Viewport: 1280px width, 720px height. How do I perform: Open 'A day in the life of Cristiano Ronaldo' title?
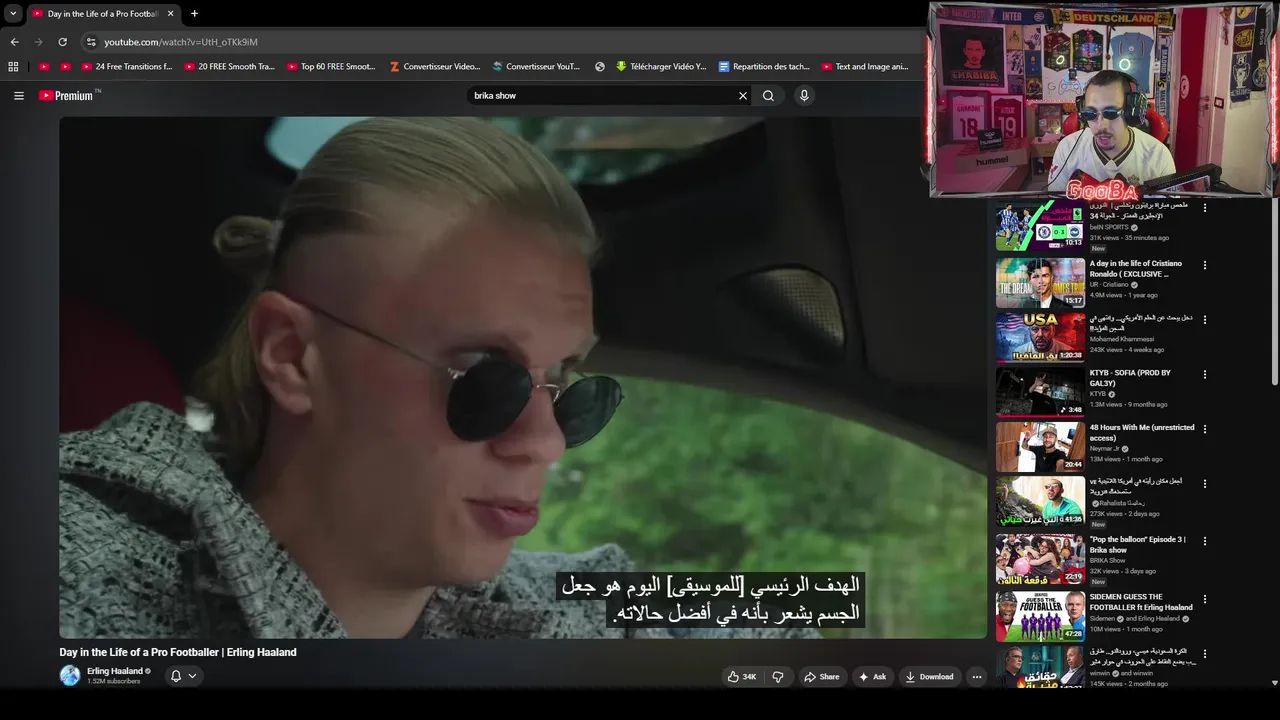coord(1135,269)
